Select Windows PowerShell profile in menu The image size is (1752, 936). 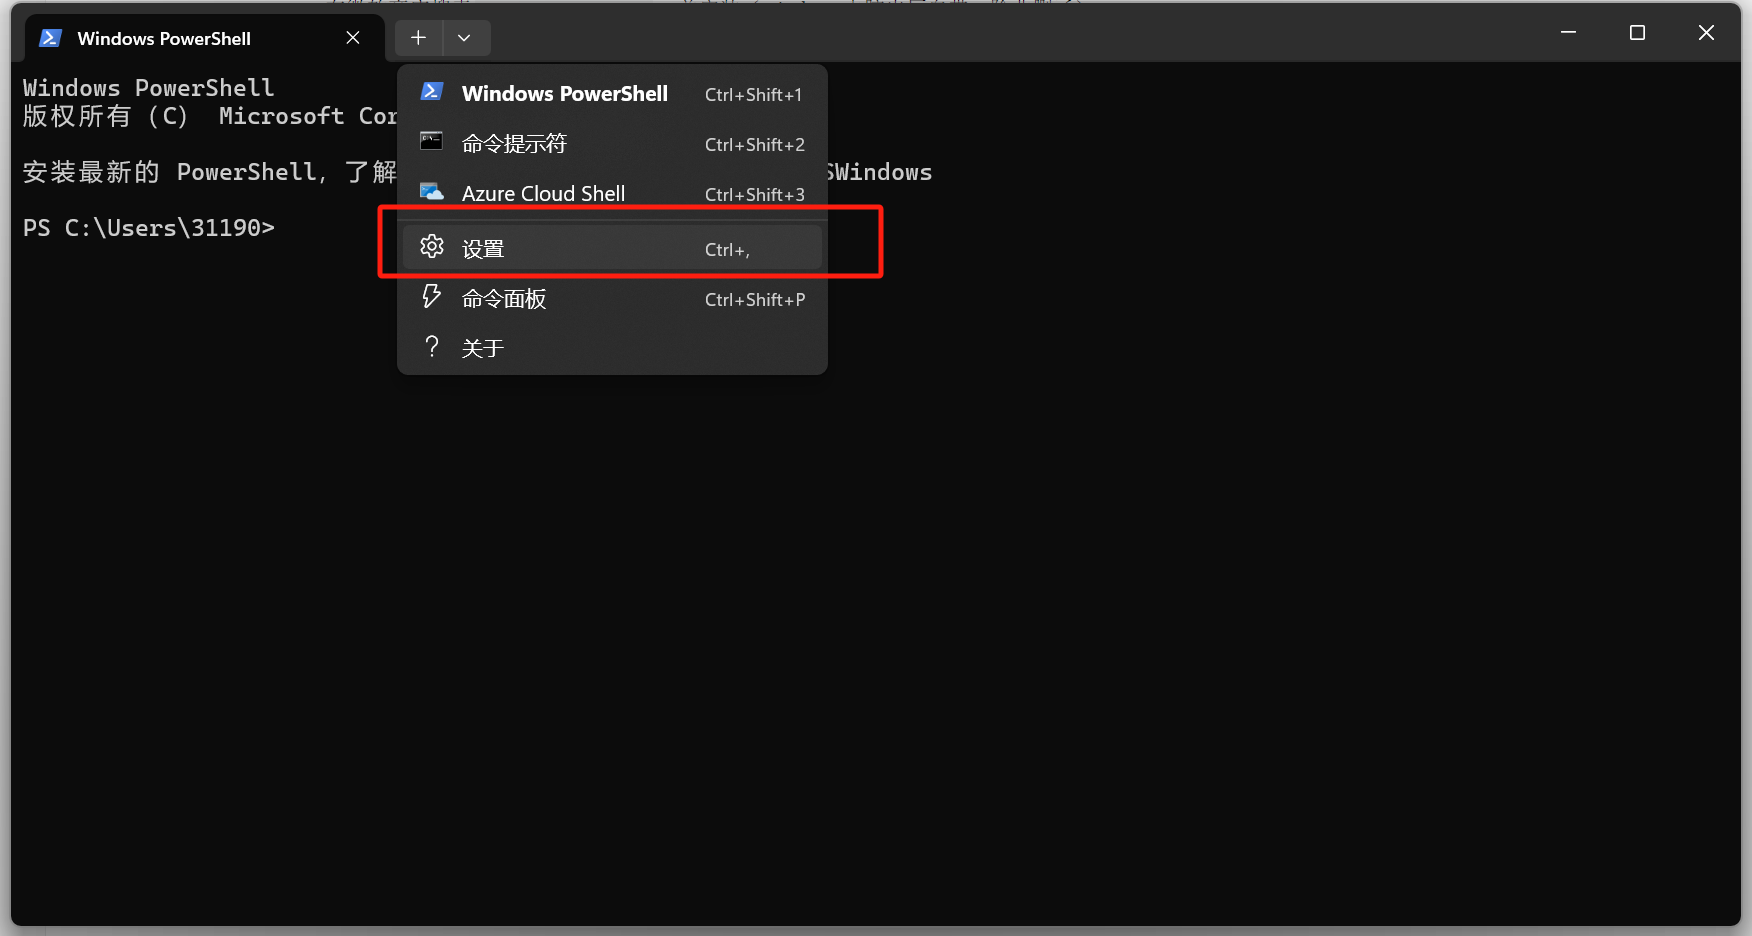612,94
